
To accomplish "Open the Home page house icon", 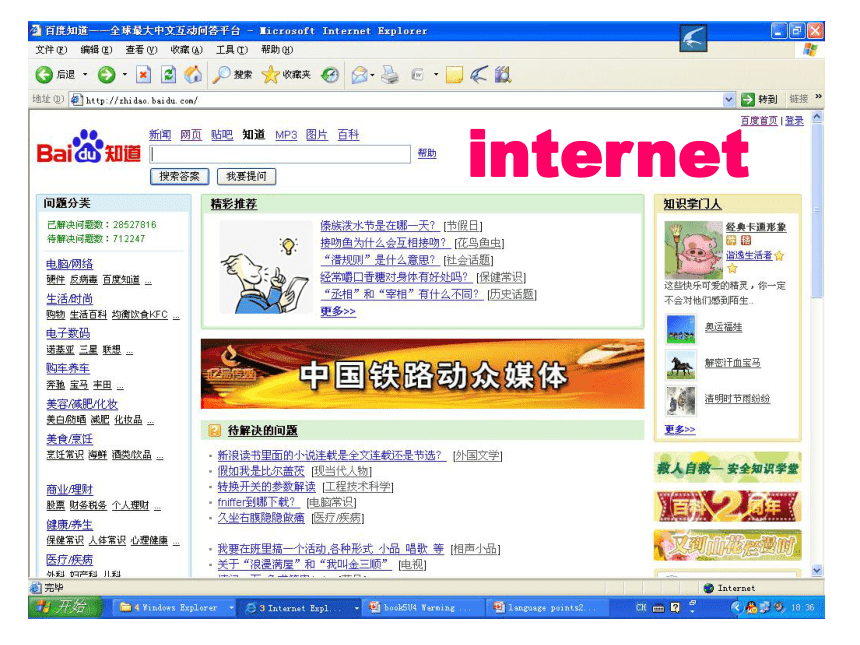I will tap(193, 75).
